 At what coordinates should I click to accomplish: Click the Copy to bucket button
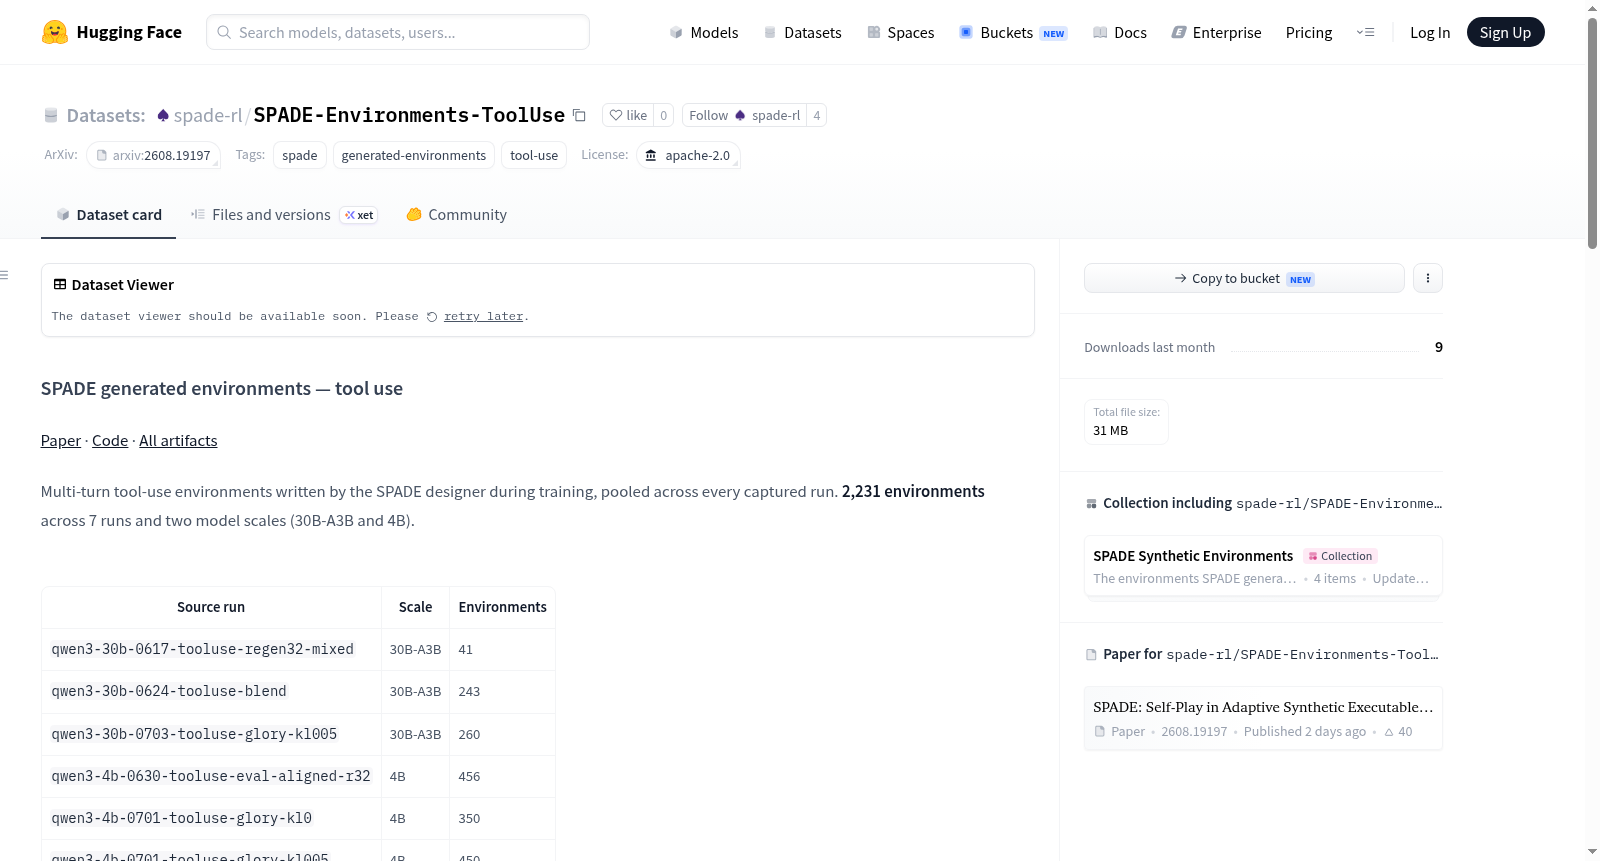pos(1244,278)
